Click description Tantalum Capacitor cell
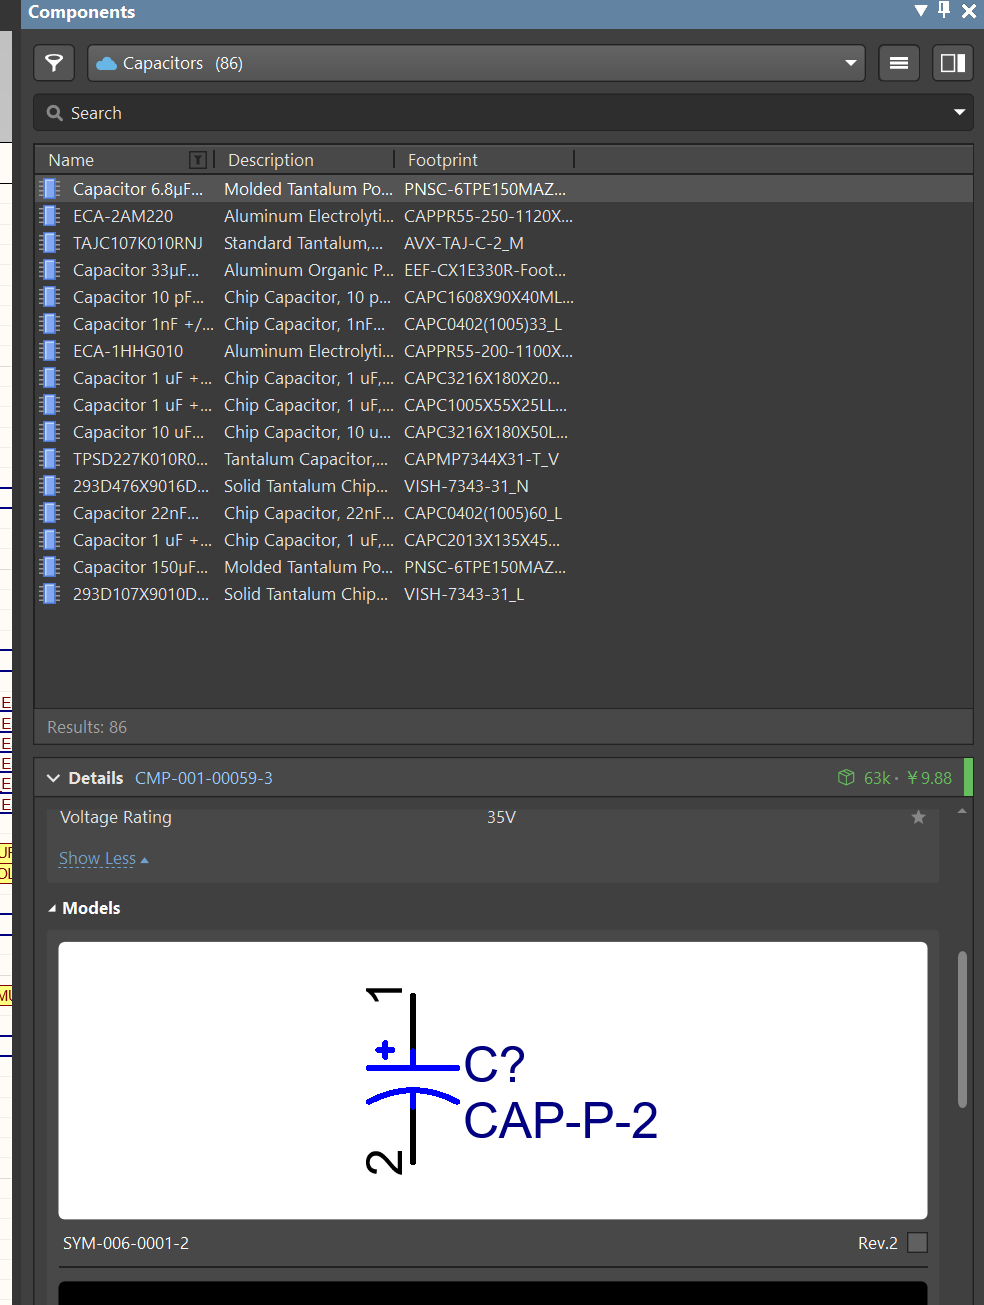Viewport: 984px width, 1305px height. [306, 459]
